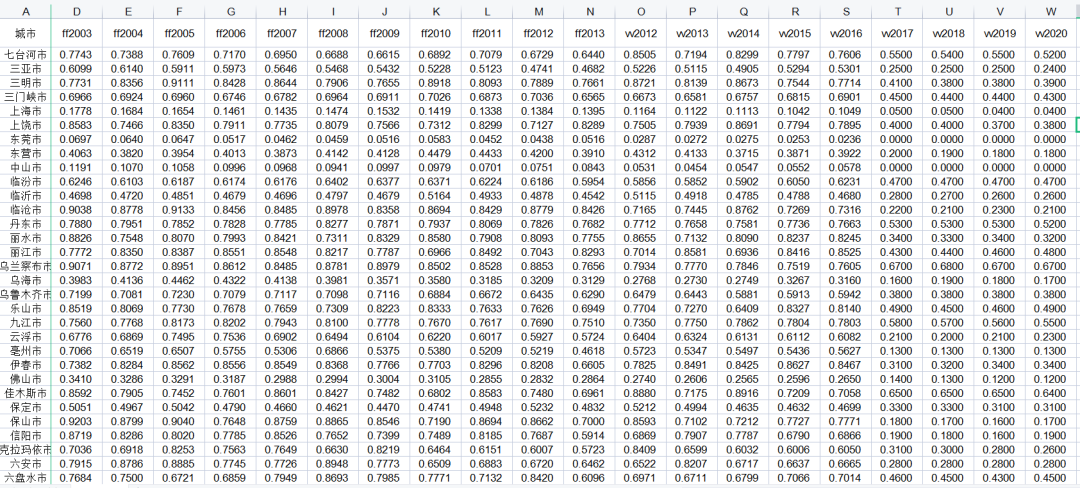
Task: Click 保定市 ff2011 value 0.4948
Action: (487, 407)
